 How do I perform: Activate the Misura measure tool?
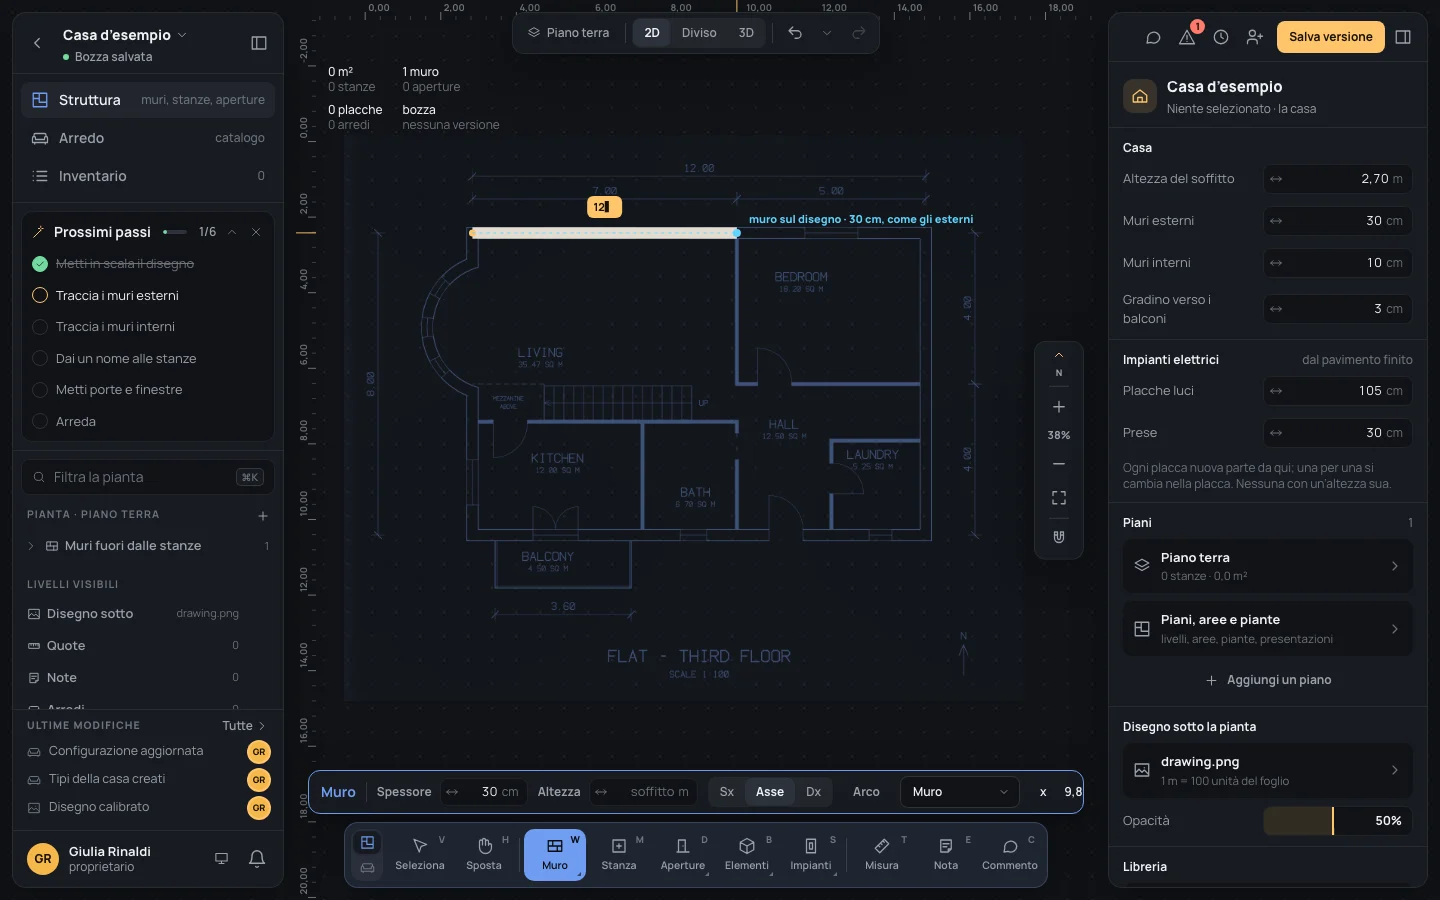tap(881, 855)
